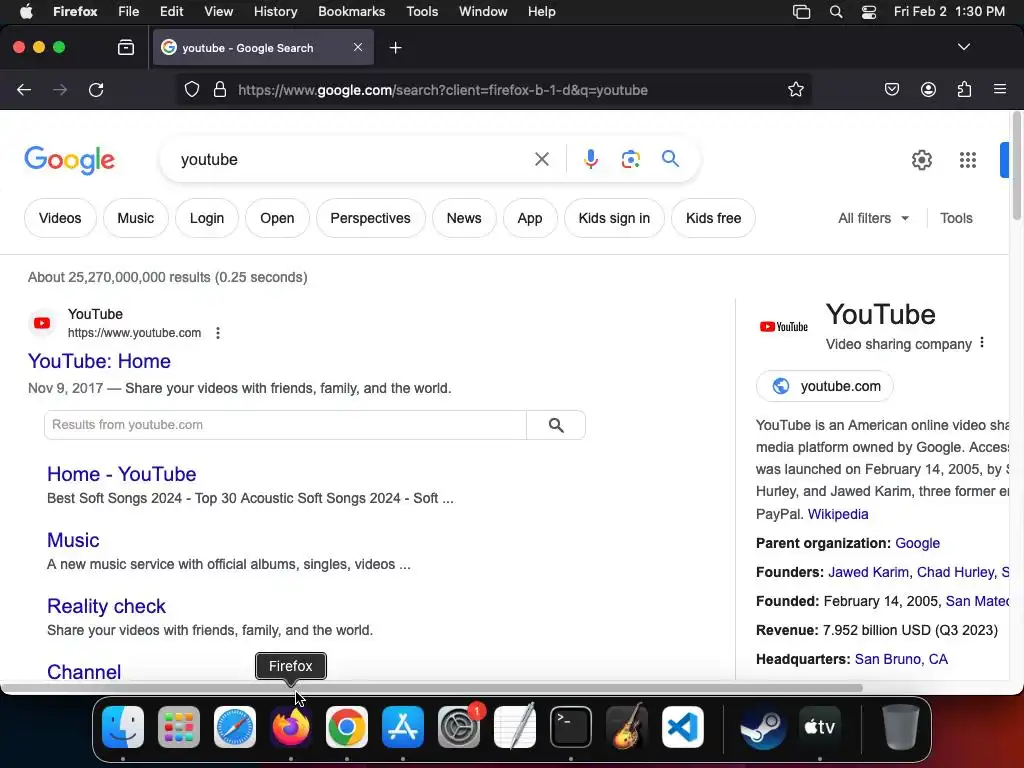Screen dimensions: 1024x768
Task: Open the more options dots beside youtube.com result
Action: 218,333
